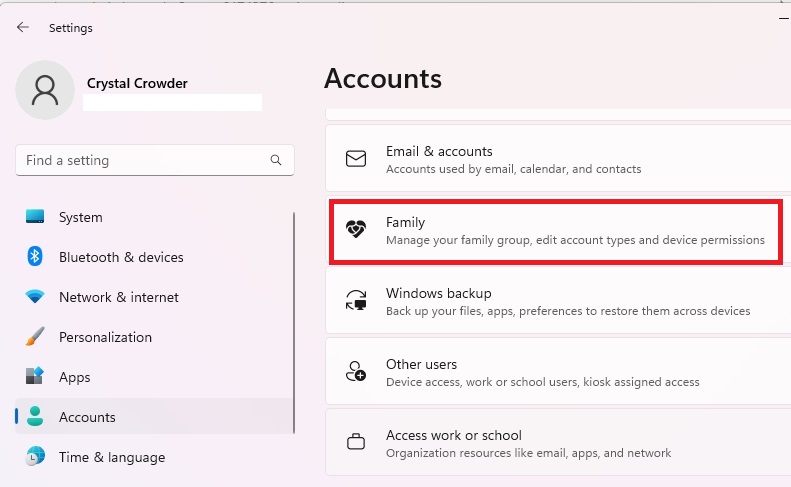
Task: Open Other users settings
Action: (558, 371)
